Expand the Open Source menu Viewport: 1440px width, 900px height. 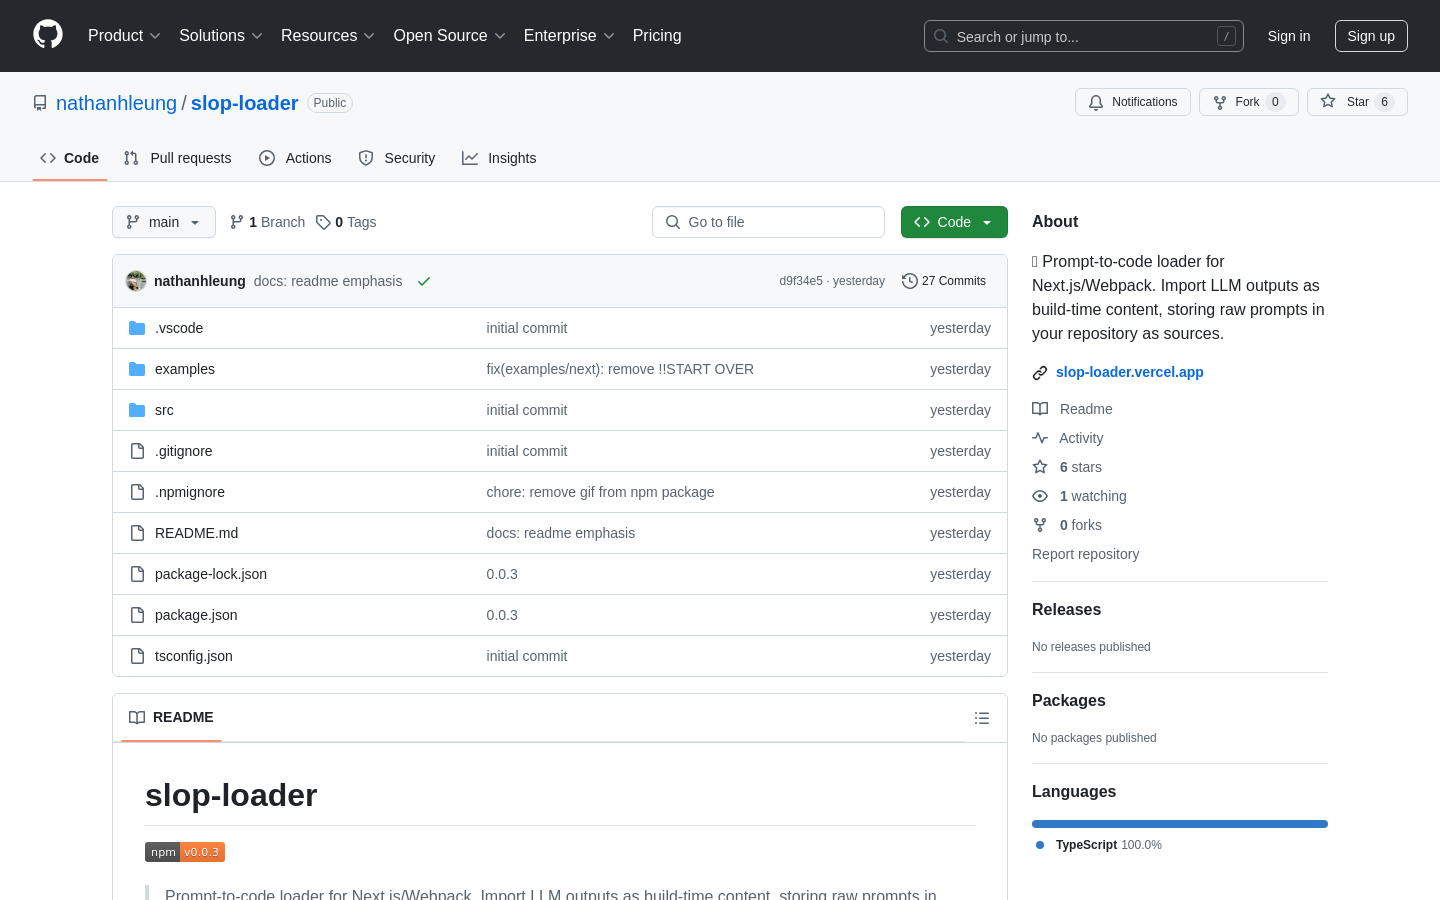[450, 35]
